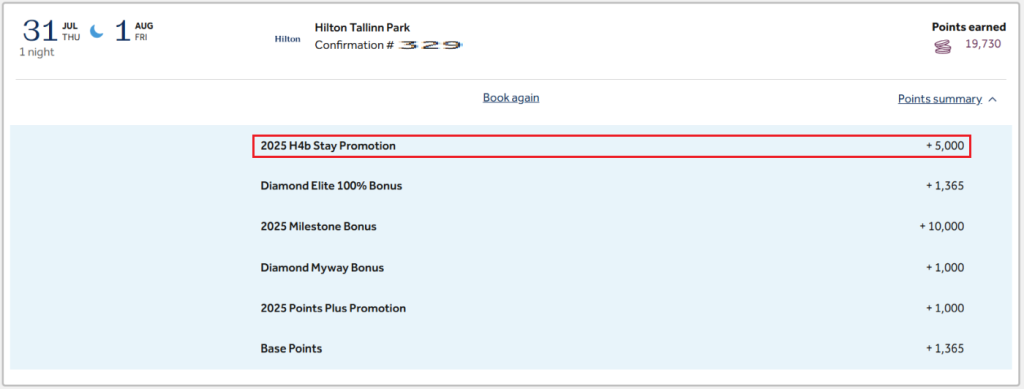
Task: Click the Points summary chevron arrow
Action: tap(993, 100)
